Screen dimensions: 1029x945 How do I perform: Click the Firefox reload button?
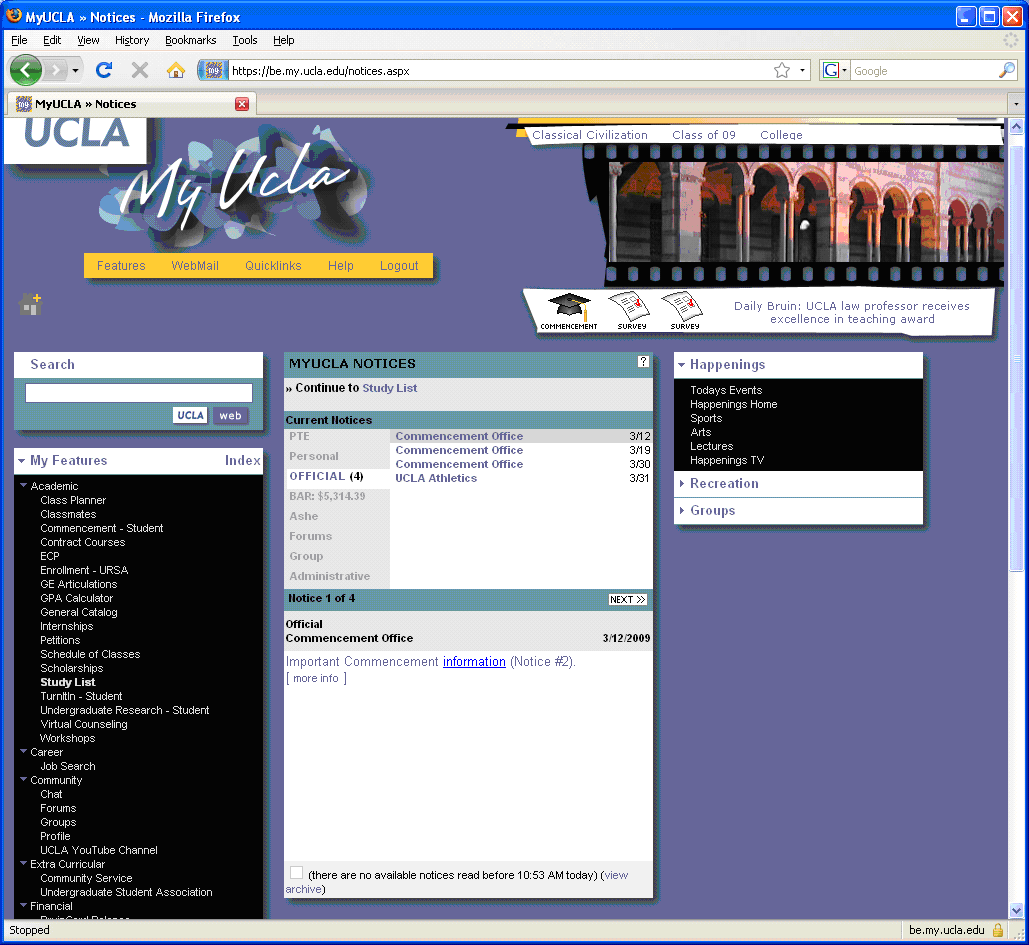pos(103,70)
